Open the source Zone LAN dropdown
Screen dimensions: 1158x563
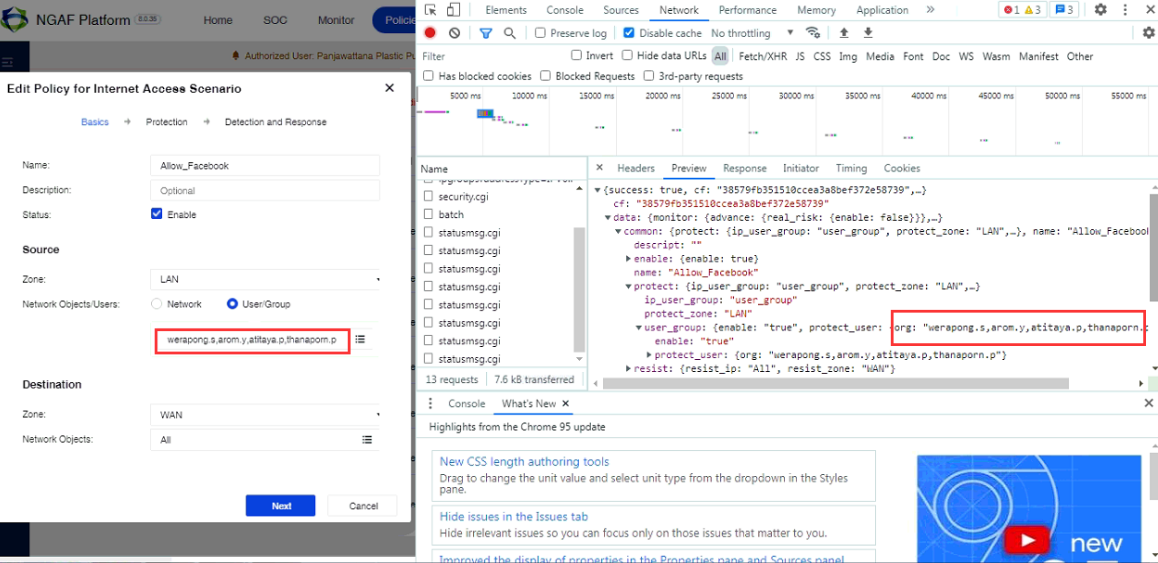click(267, 279)
